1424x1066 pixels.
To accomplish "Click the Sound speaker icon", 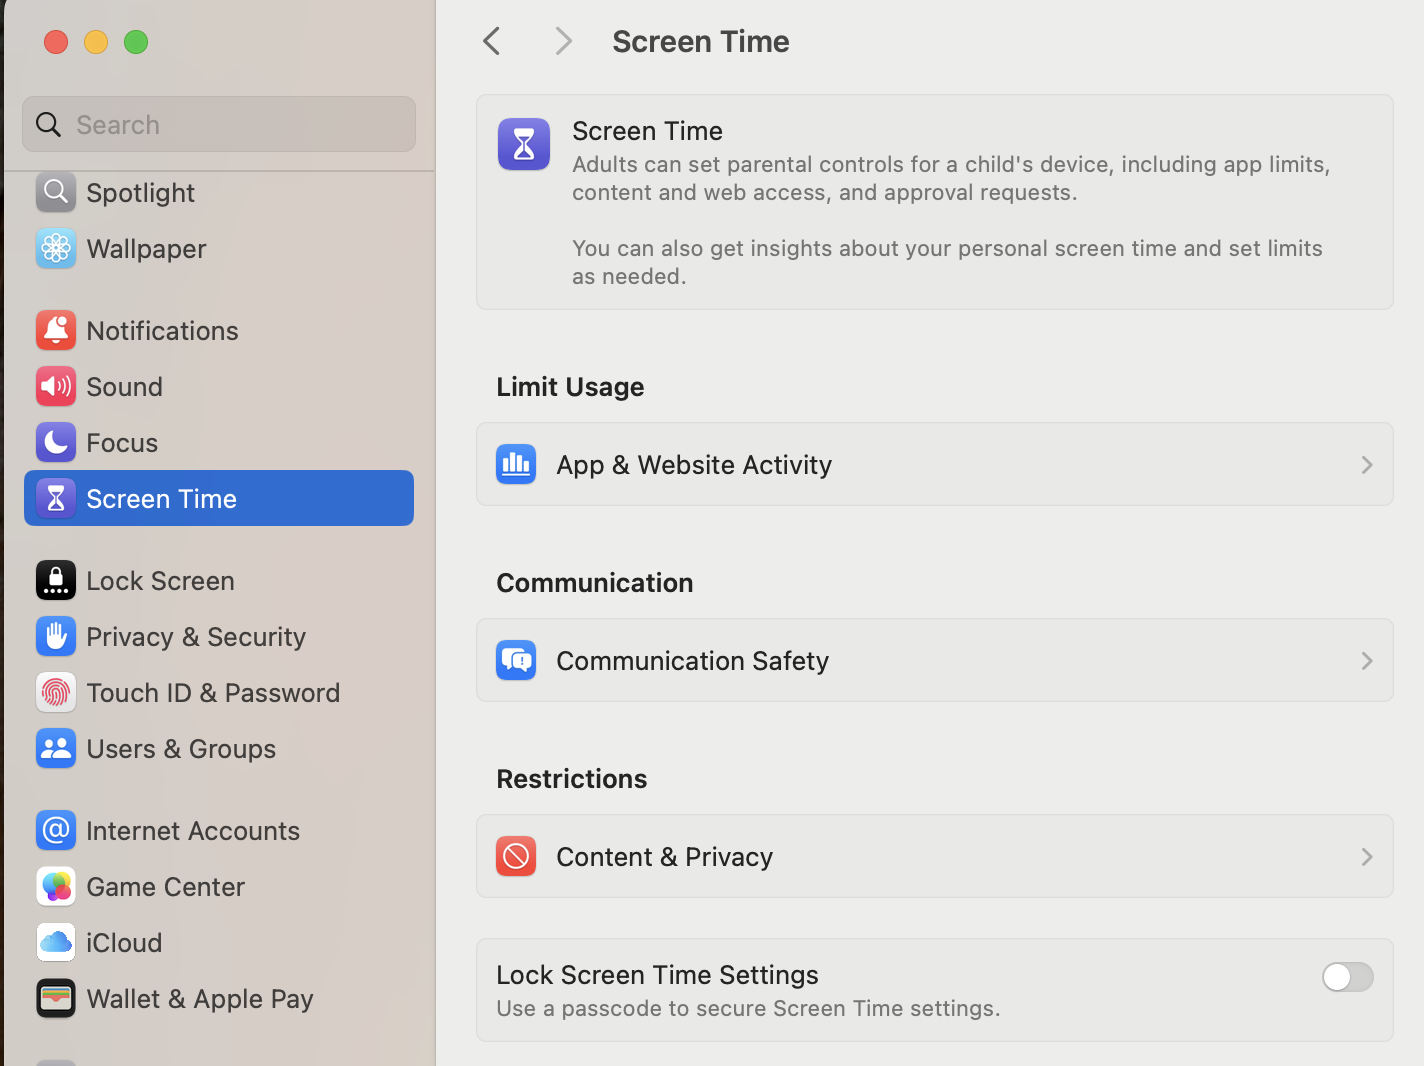I will 56,386.
